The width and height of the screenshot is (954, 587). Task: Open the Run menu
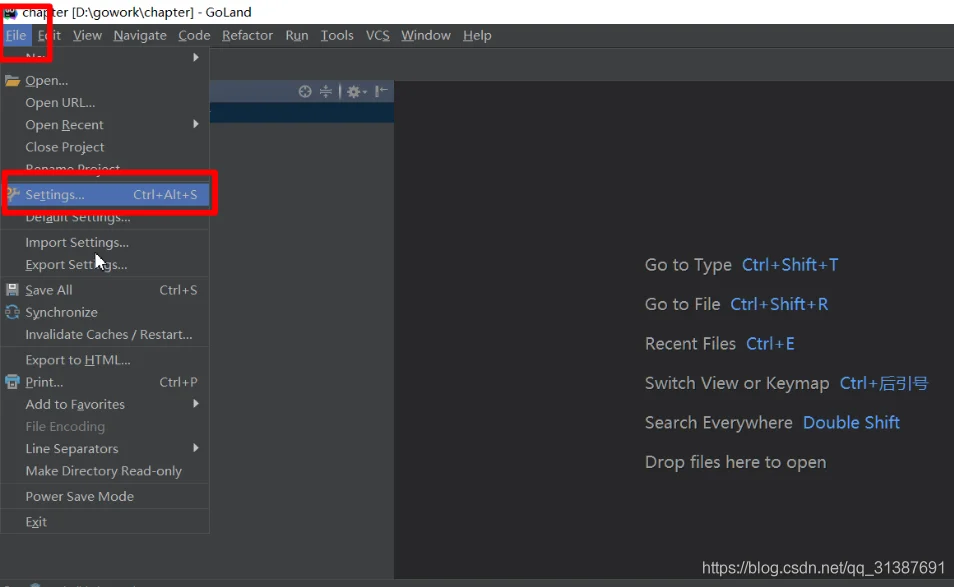click(297, 35)
